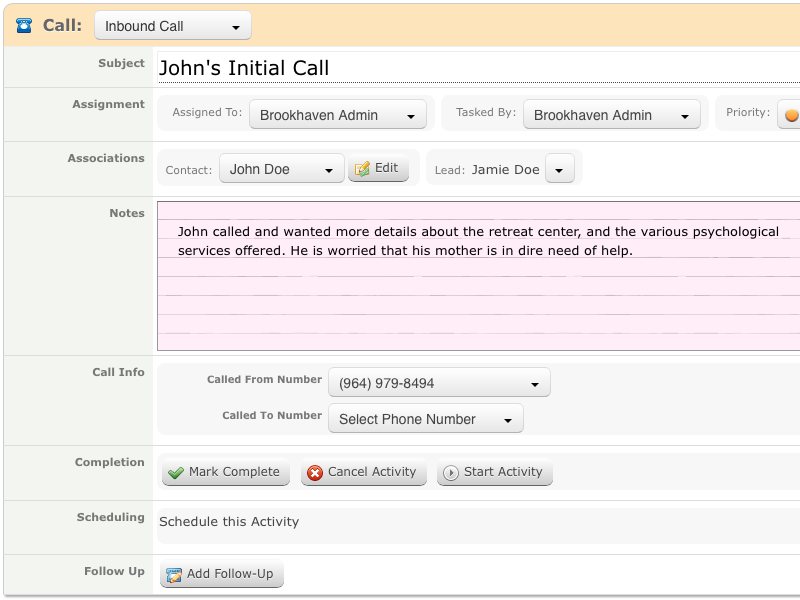800x600 pixels.
Task: Click into the pink Notes text area
Action: pyautogui.click(x=478, y=276)
